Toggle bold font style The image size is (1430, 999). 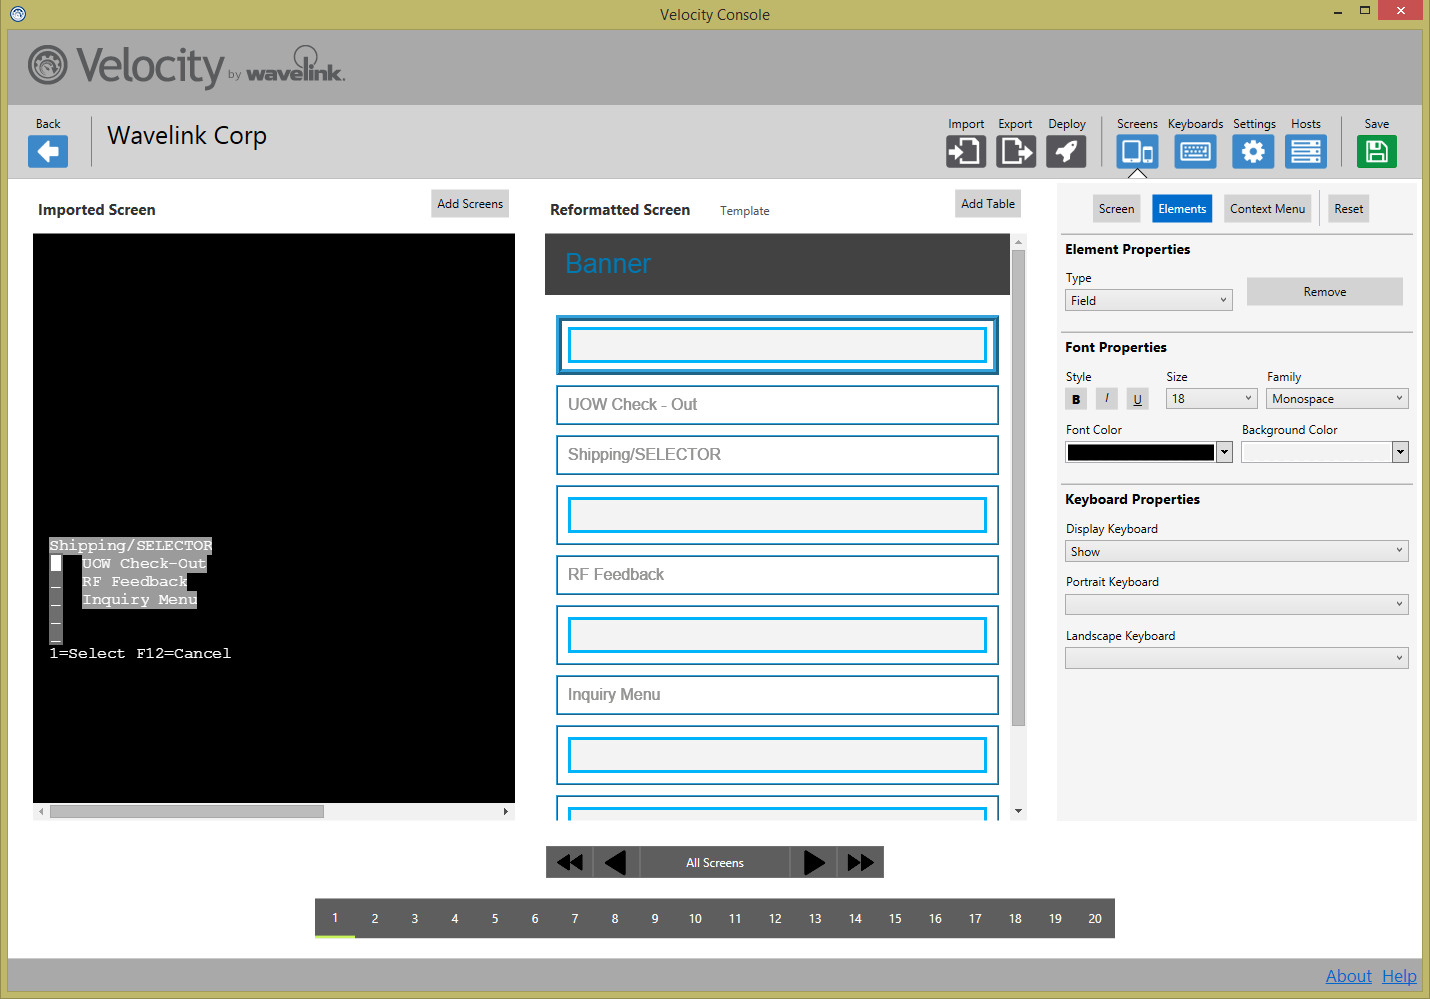1076,399
